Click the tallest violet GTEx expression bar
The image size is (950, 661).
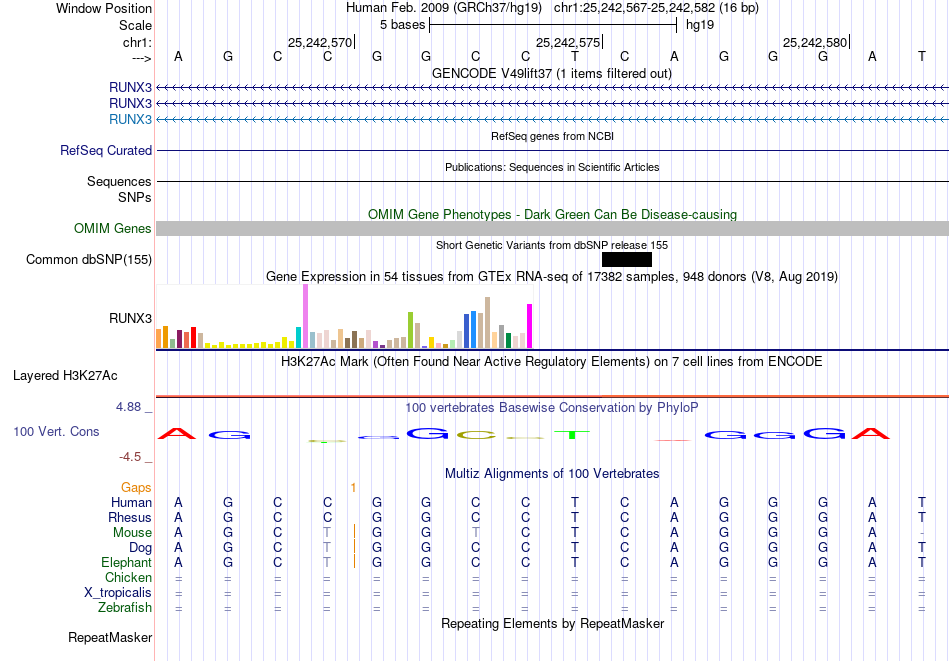click(305, 316)
